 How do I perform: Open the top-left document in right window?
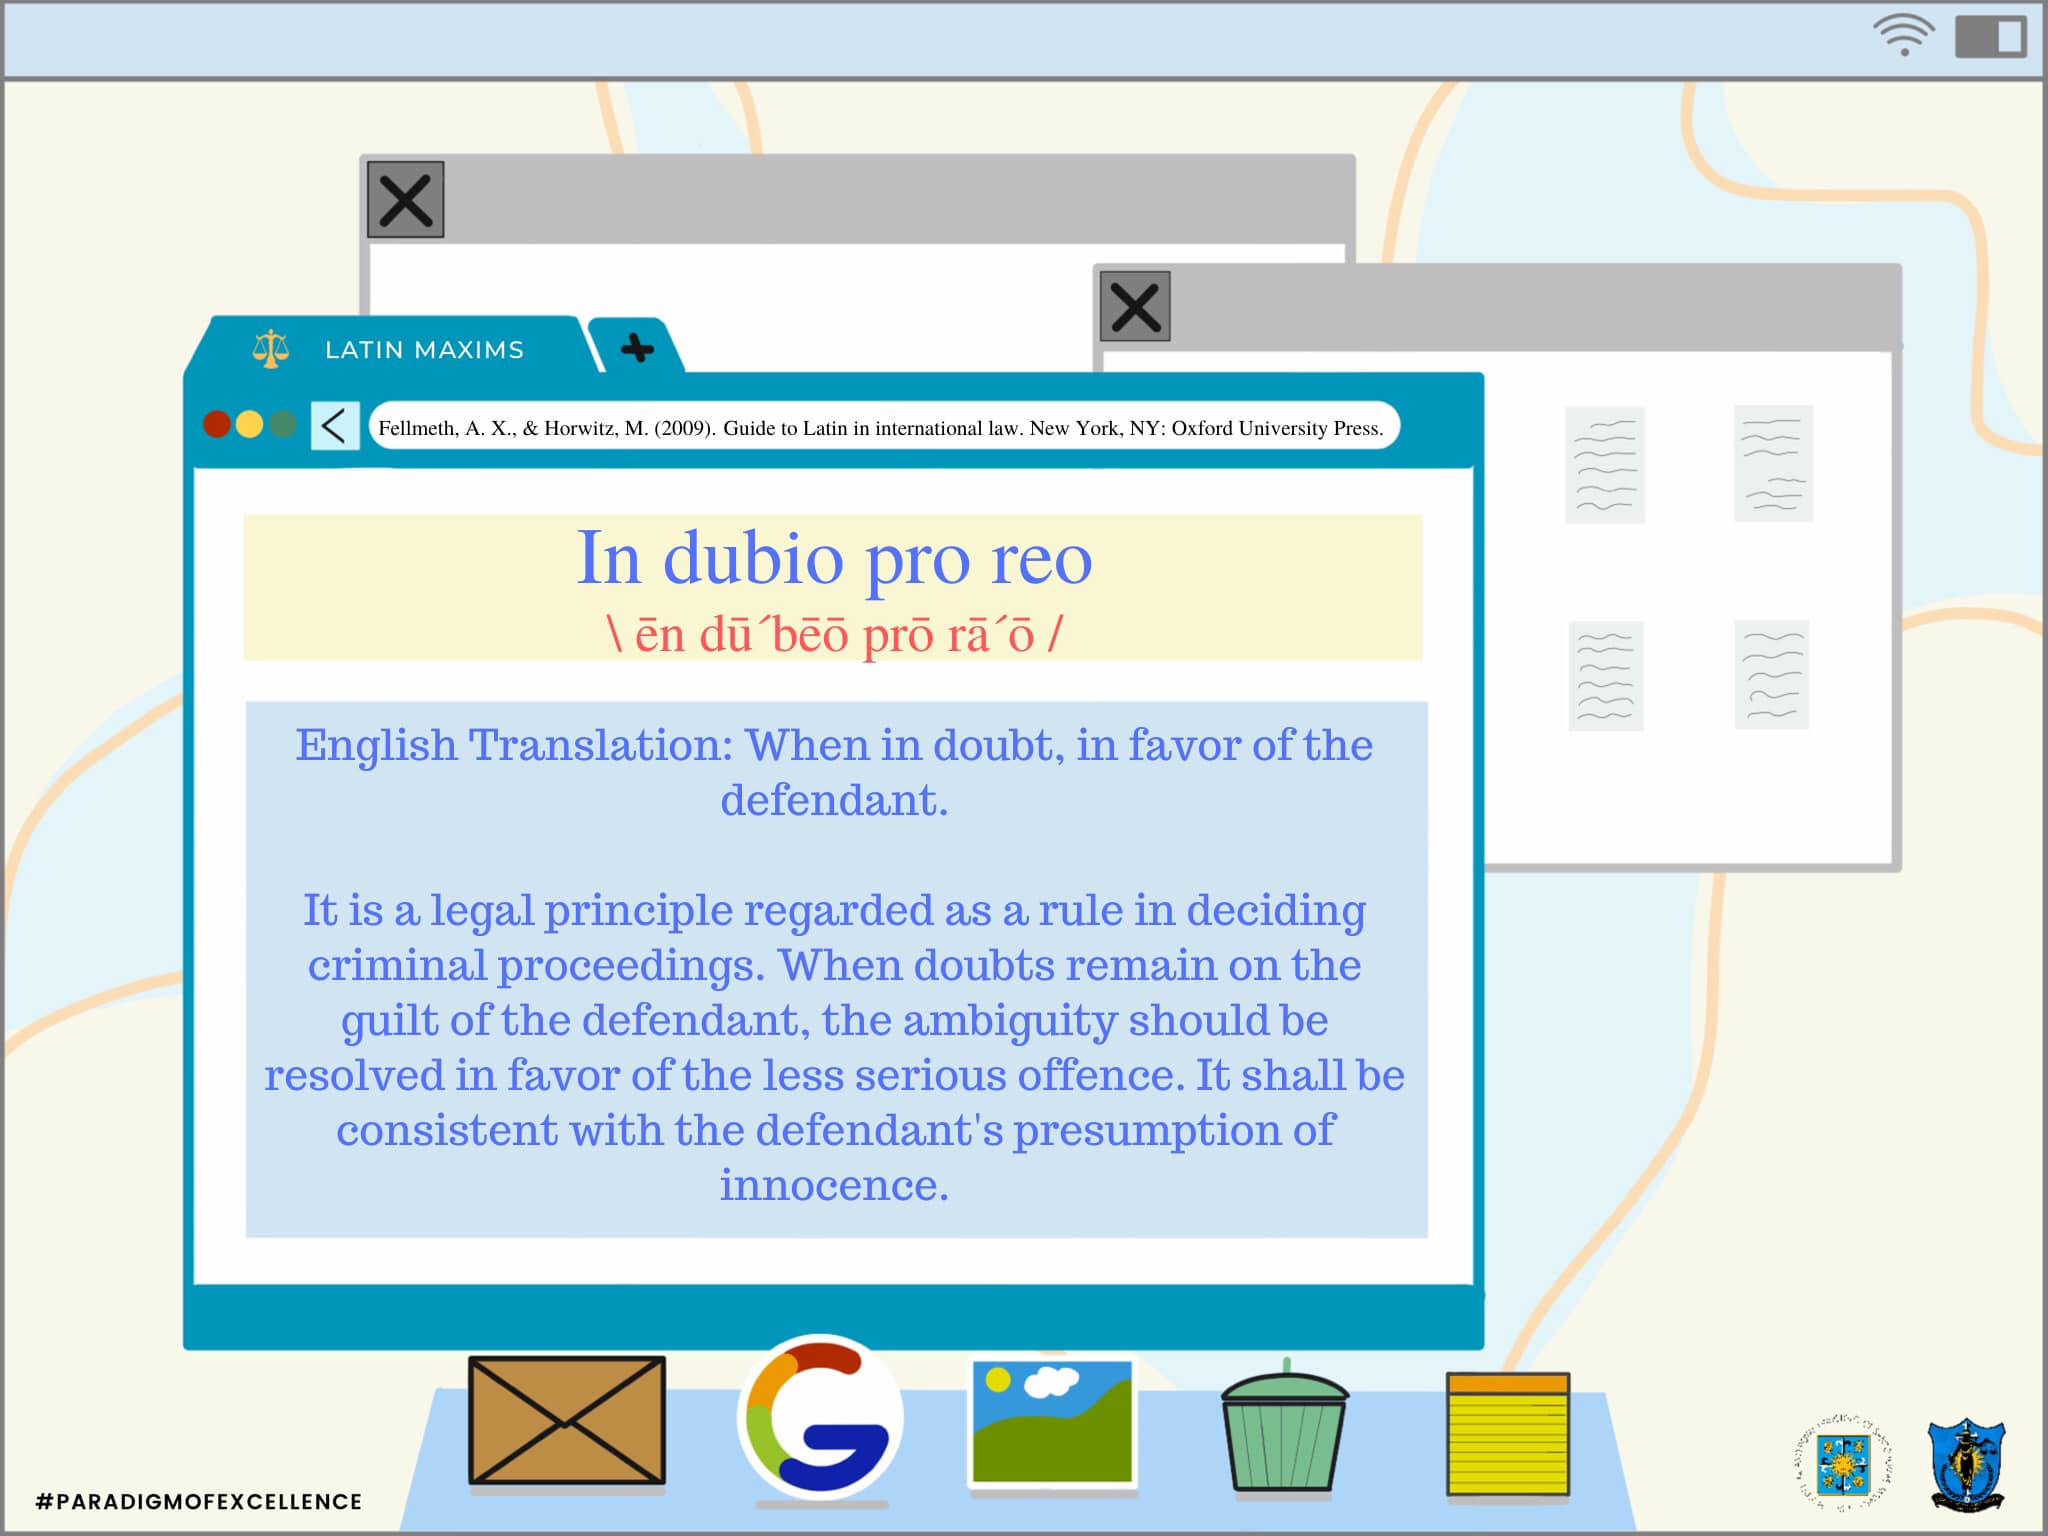1605,465
